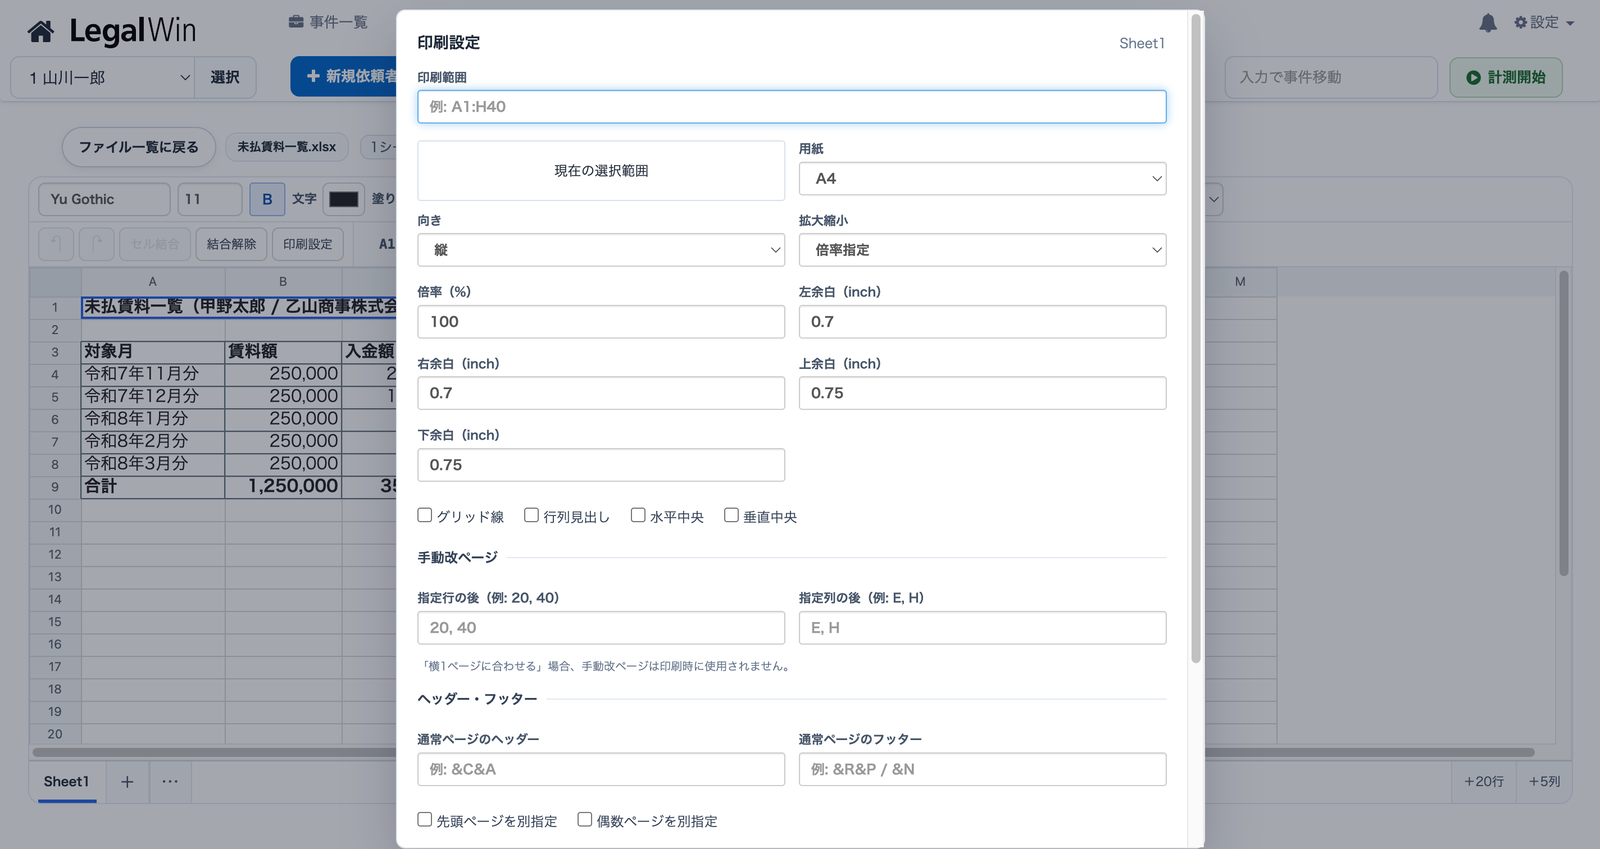The height and width of the screenshot is (849, 1600).
Task: Click the 入力で事件移動 search field
Action: coord(1331,77)
